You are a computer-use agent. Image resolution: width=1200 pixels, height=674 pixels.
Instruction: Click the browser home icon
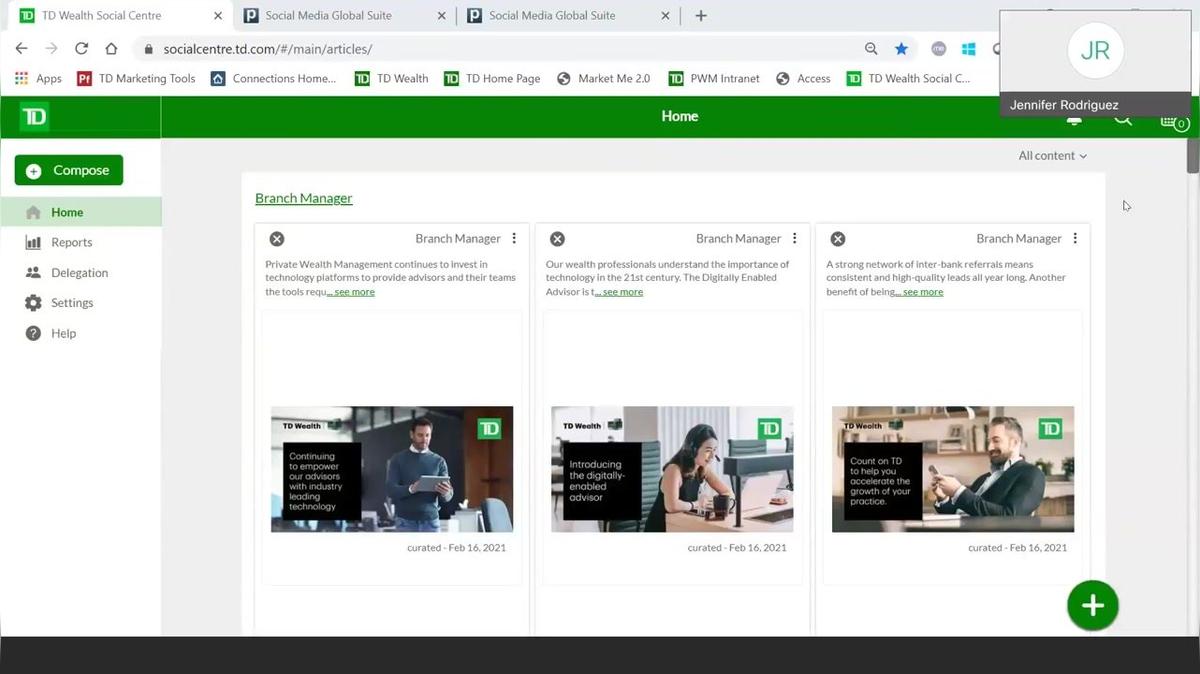pyautogui.click(x=111, y=48)
